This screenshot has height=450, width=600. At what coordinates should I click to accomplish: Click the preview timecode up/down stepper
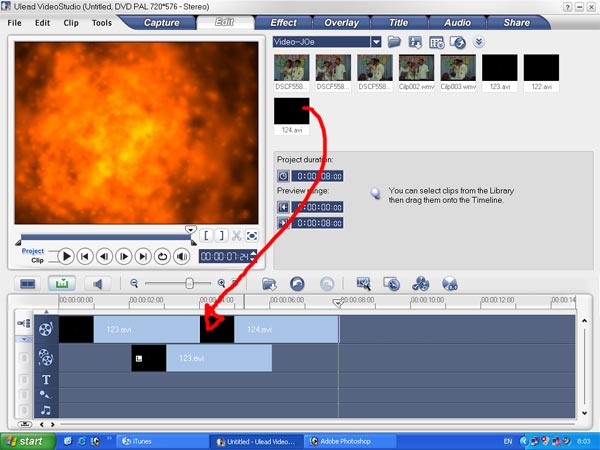tap(253, 256)
